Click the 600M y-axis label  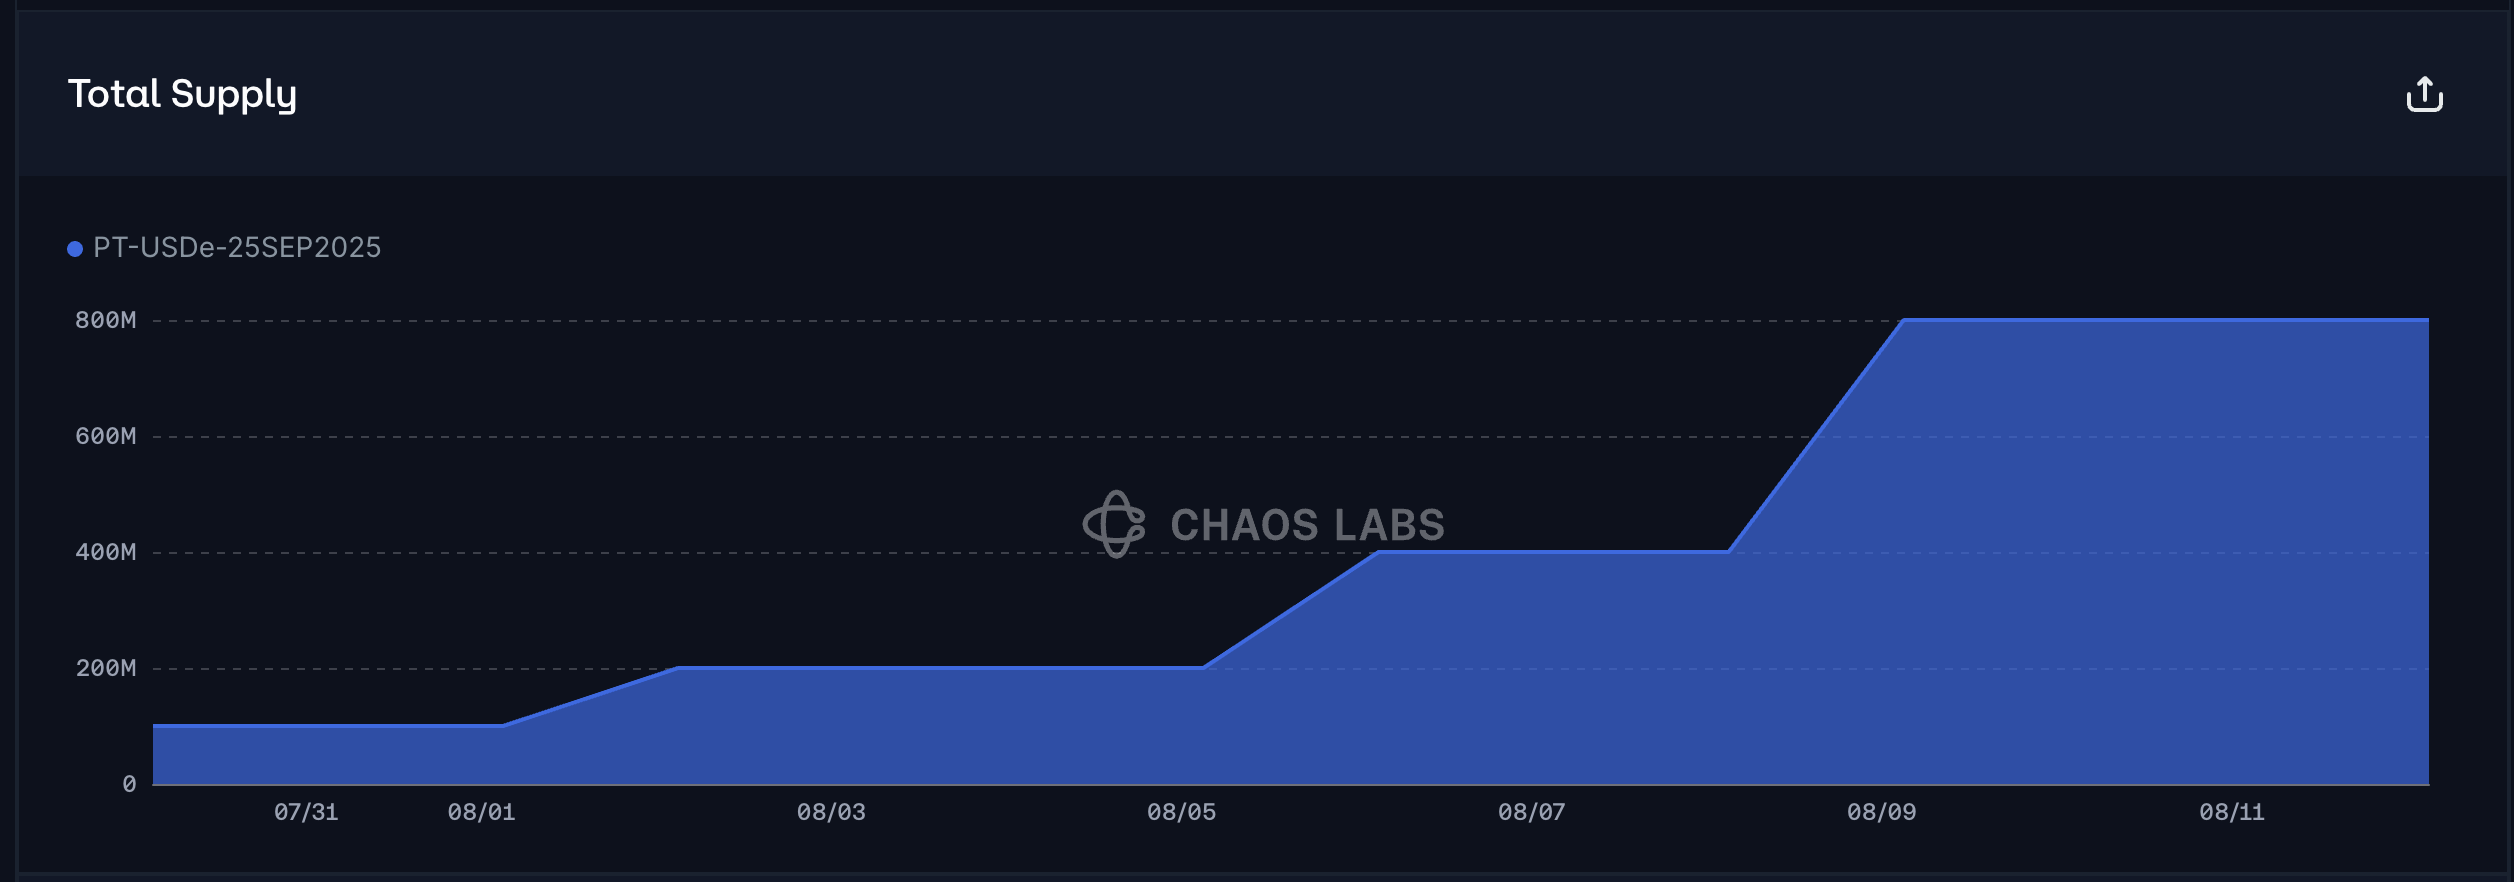(x=105, y=436)
